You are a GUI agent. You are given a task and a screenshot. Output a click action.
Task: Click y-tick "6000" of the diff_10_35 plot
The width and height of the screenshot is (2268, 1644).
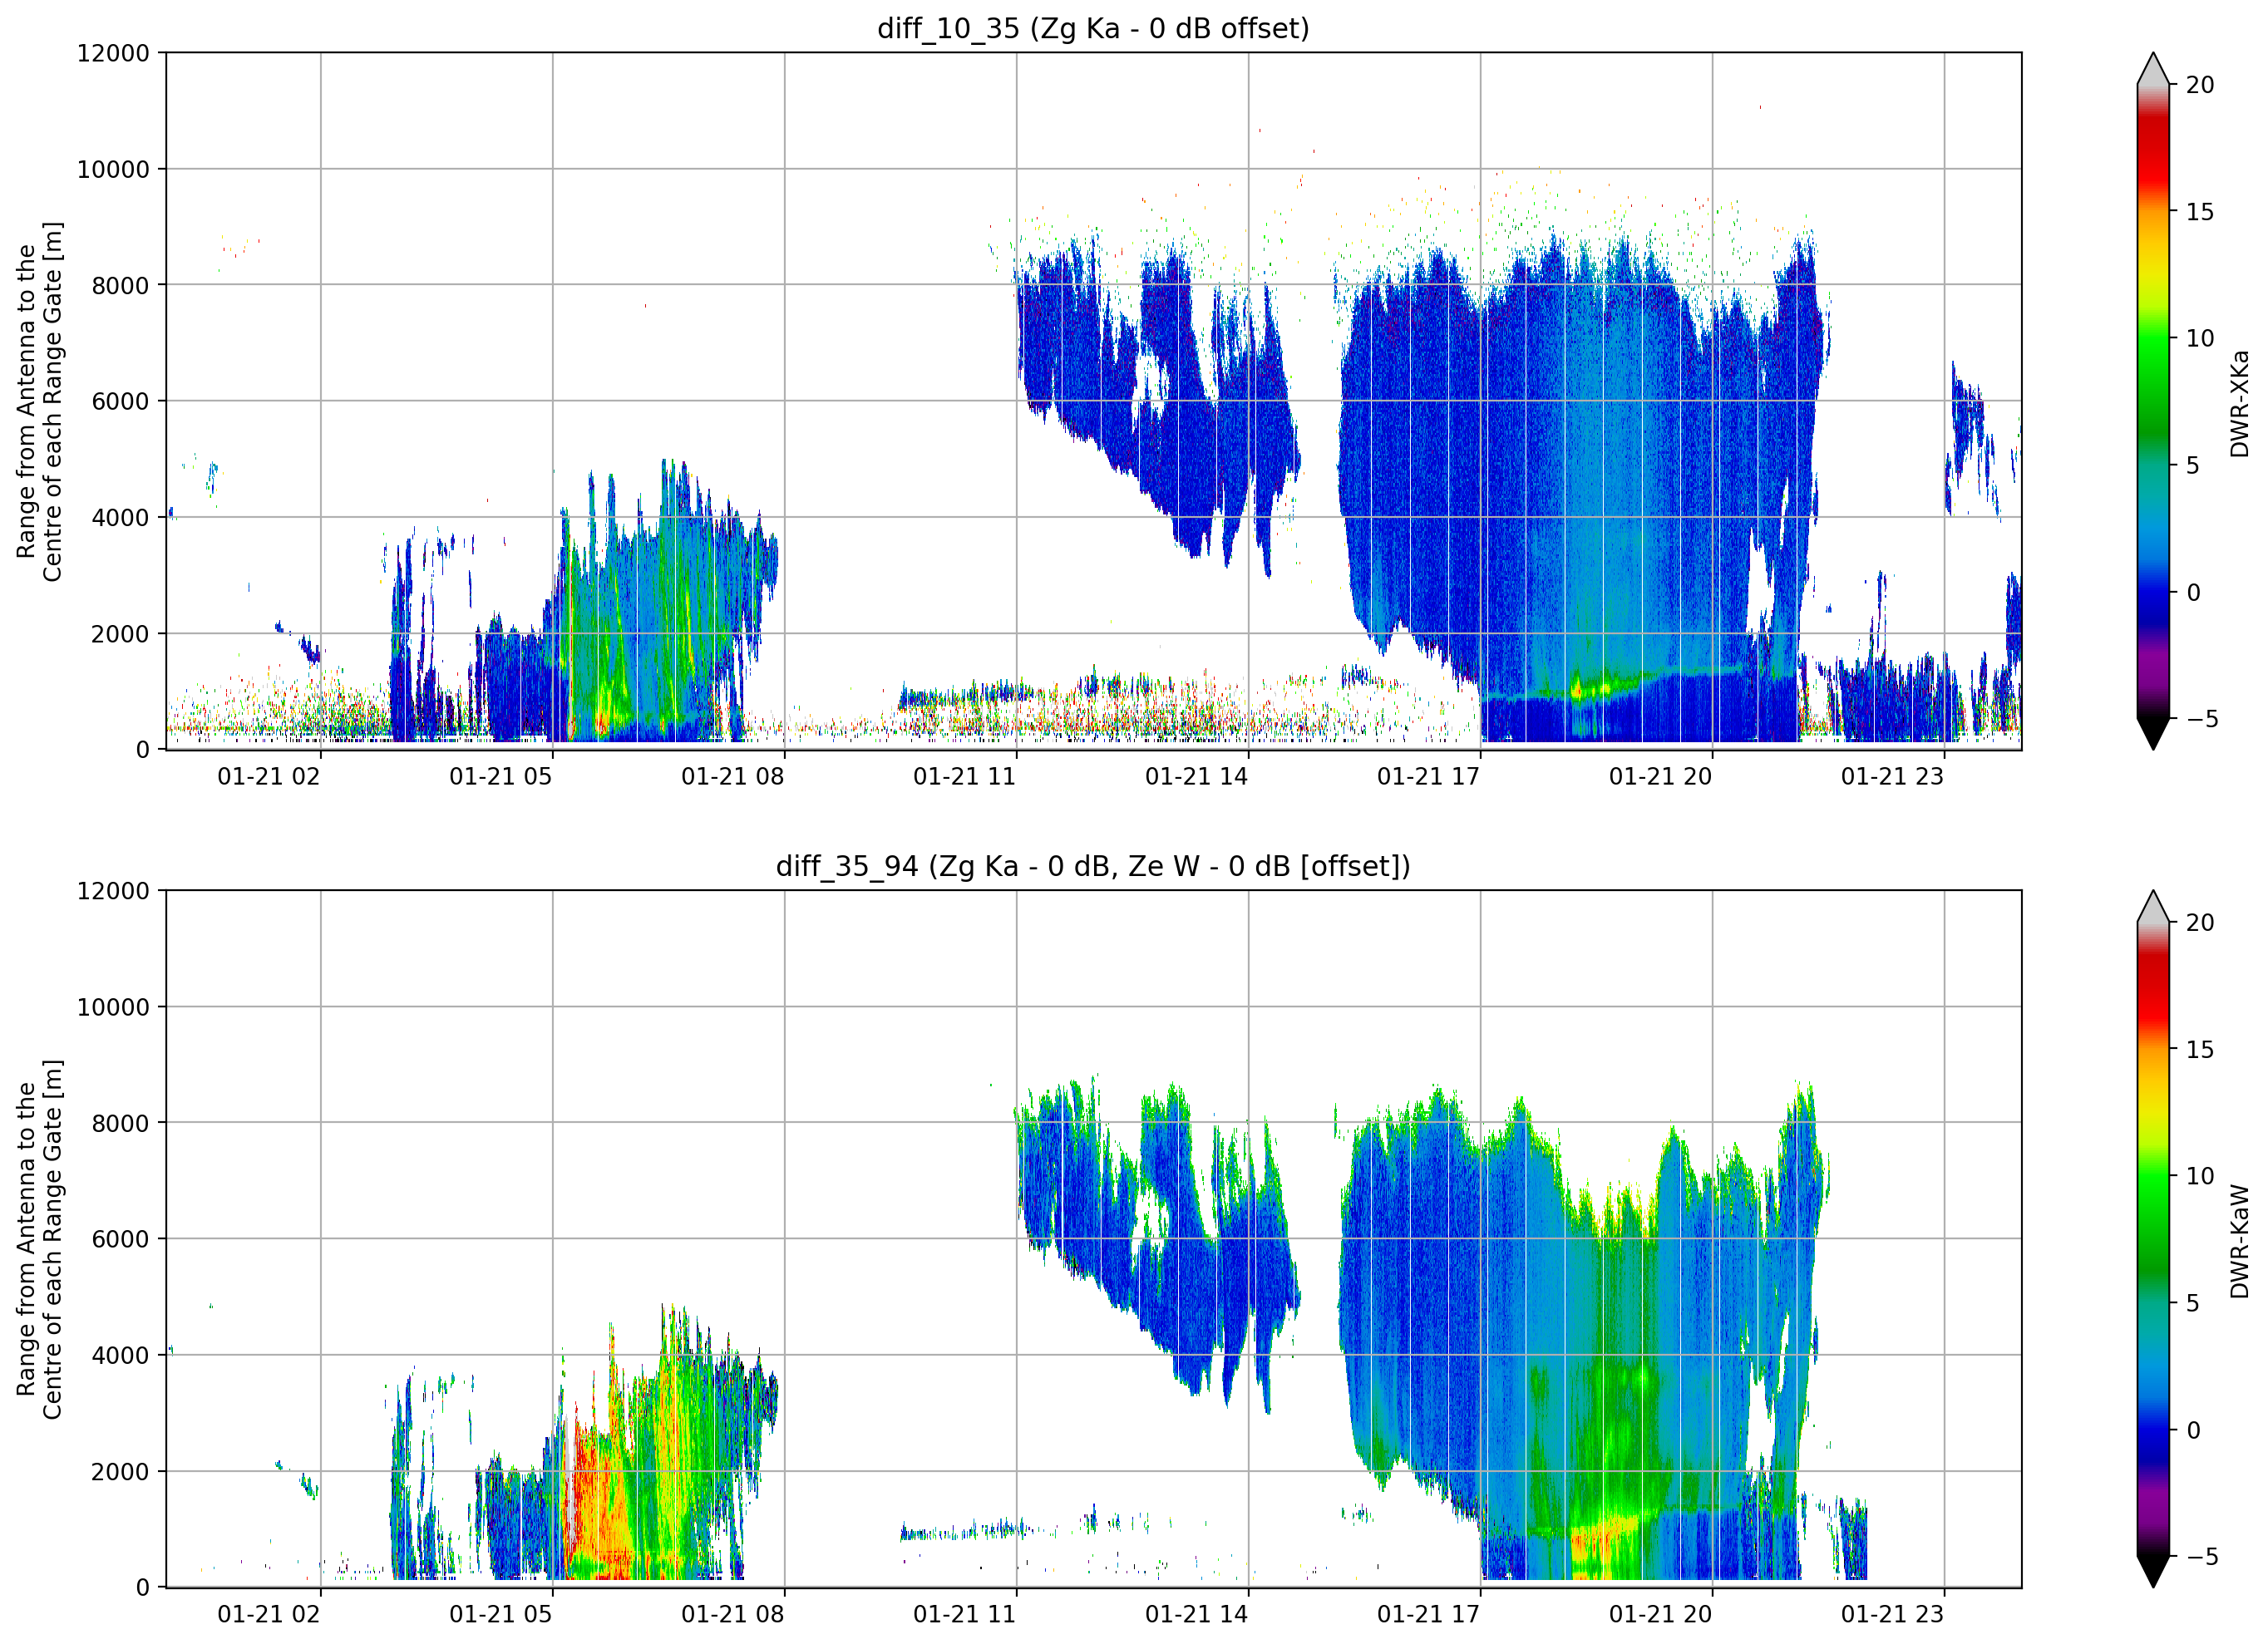(x=120, y=401)
